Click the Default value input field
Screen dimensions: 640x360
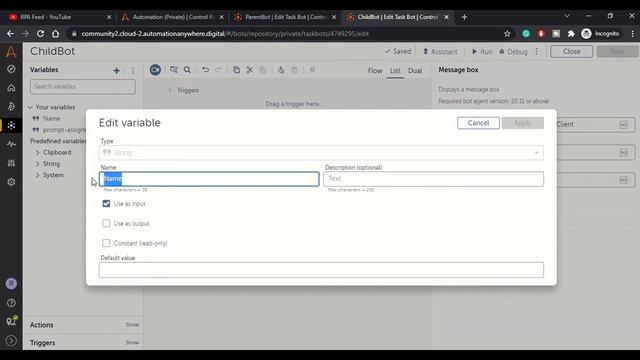coord(321,270)
